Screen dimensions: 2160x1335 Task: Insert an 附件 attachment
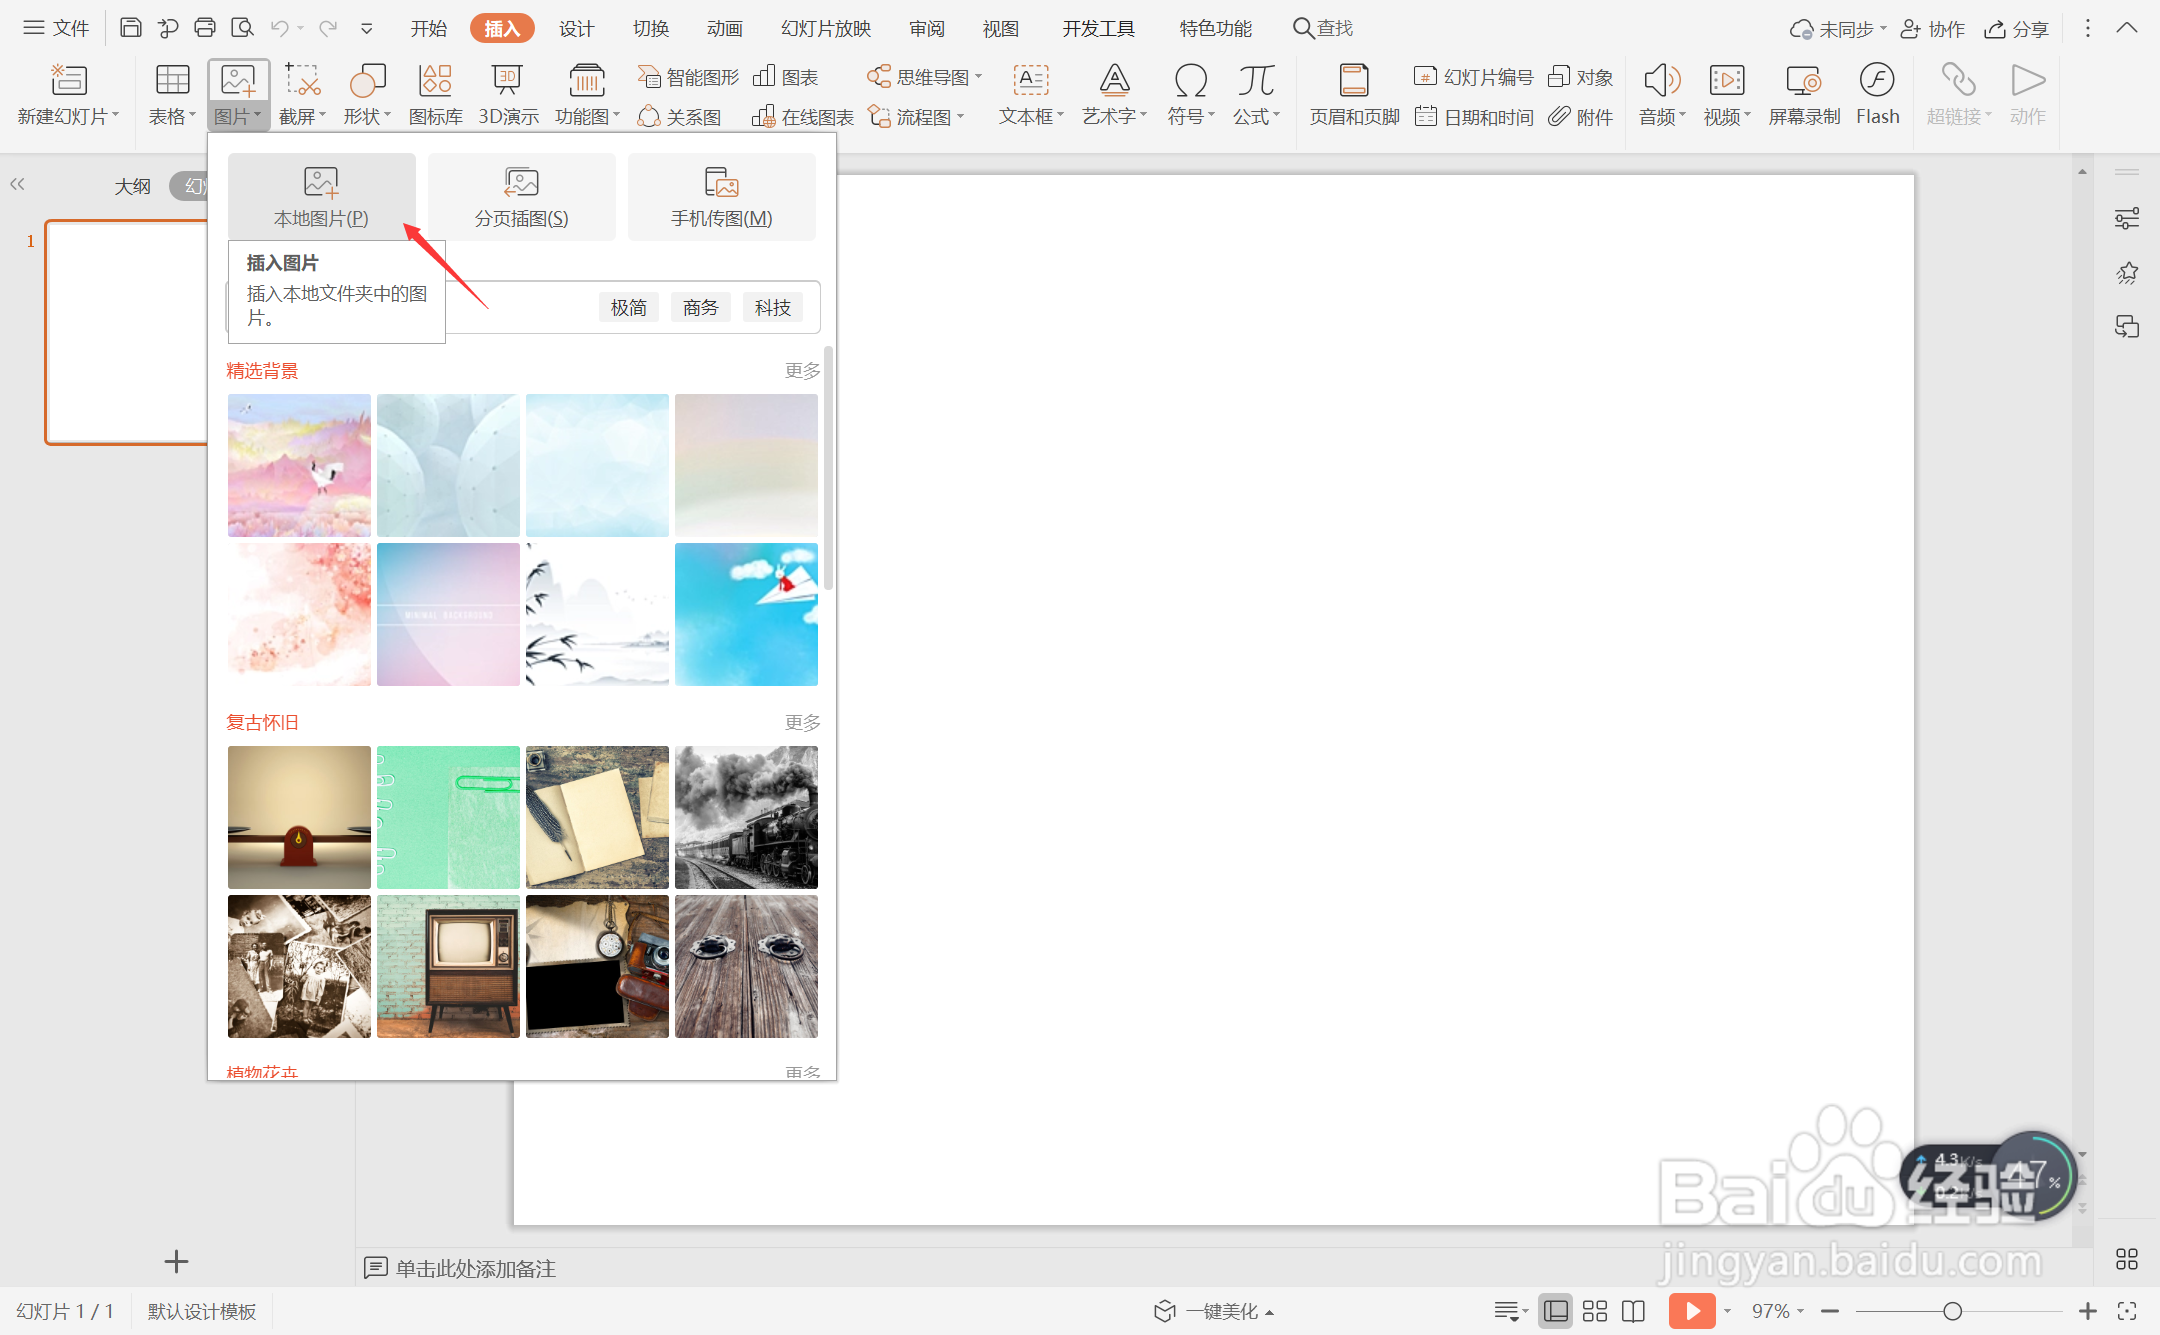coord(1581,117)
